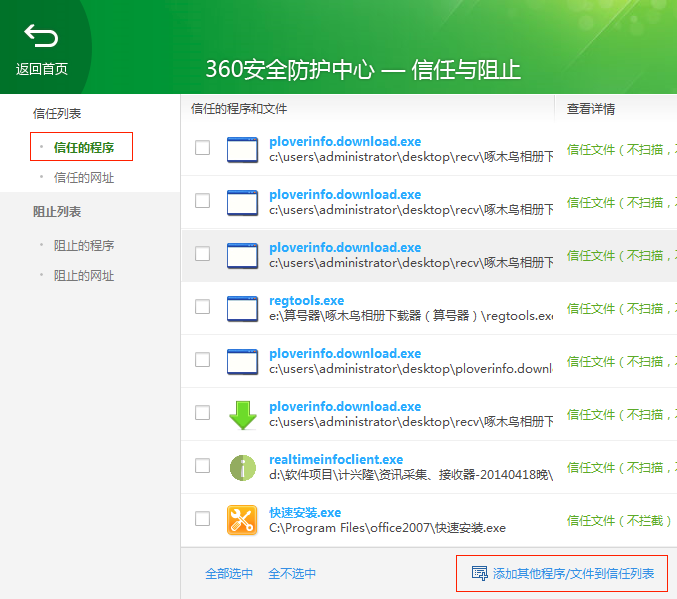677x599 pixels.
Task: Open 信任的程序 in the sidebar
Action: (84, 148)
